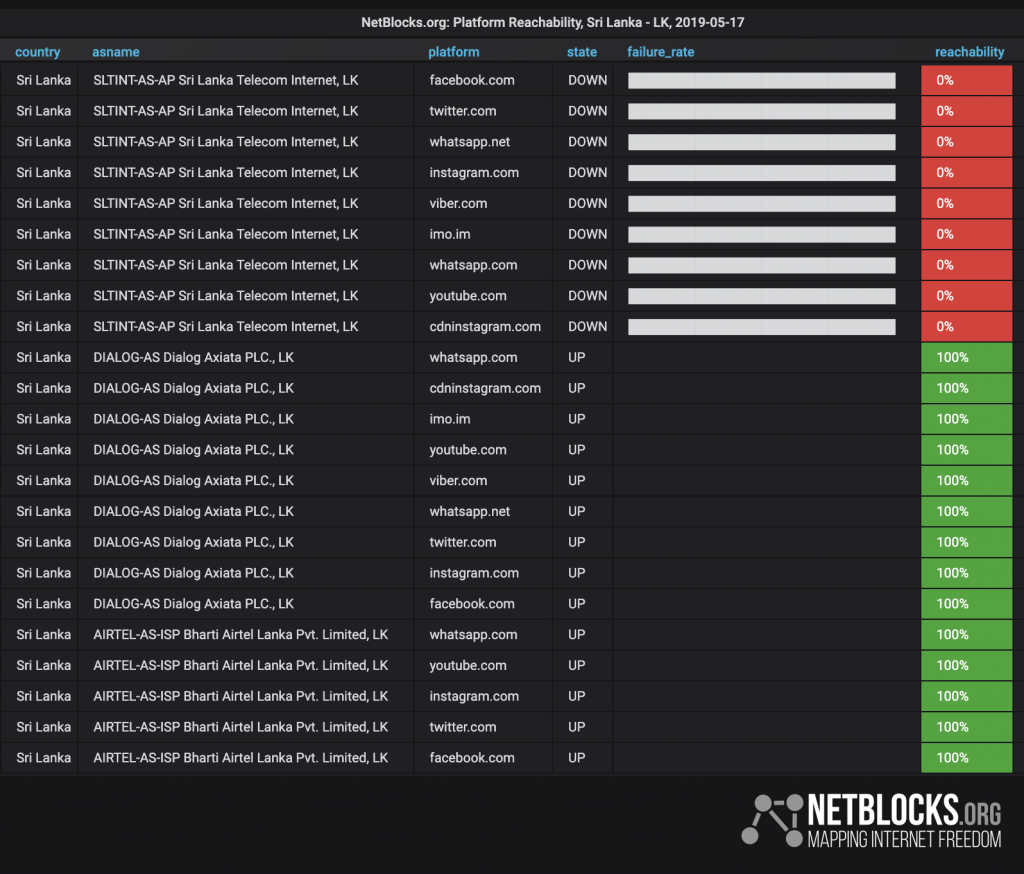Click Sri Lanka country in the SLT twitter.com row
Screen dimensions: 1024x874
[43, 111]
